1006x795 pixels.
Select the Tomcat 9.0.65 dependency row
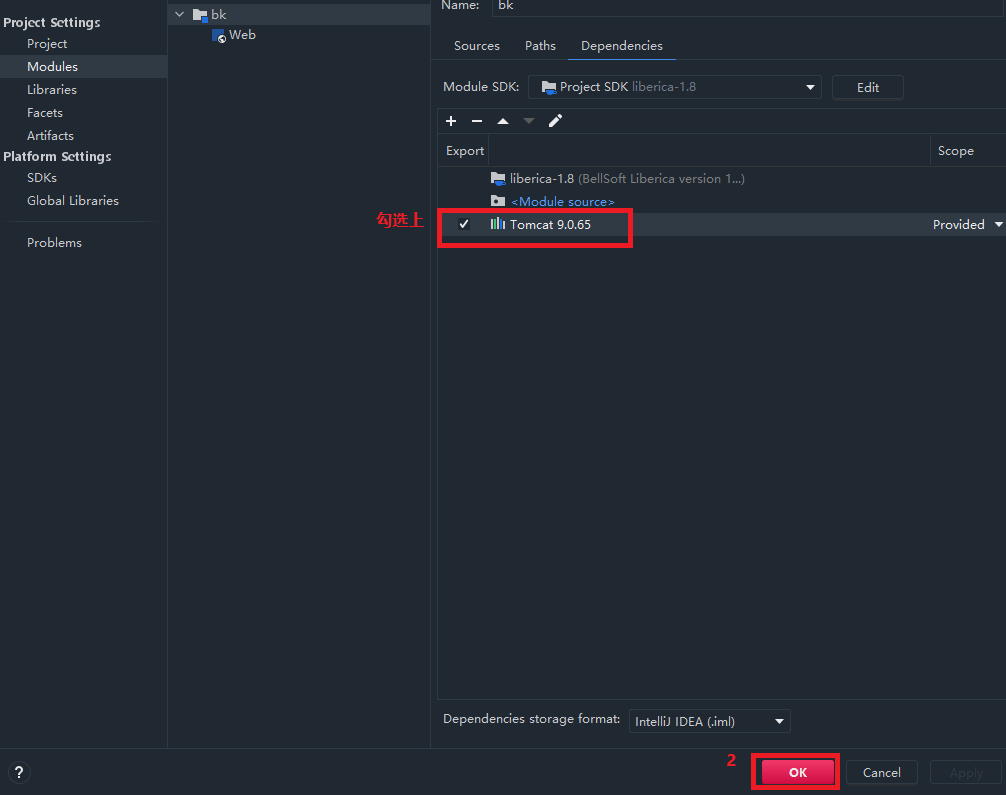(x=721, y=225)
